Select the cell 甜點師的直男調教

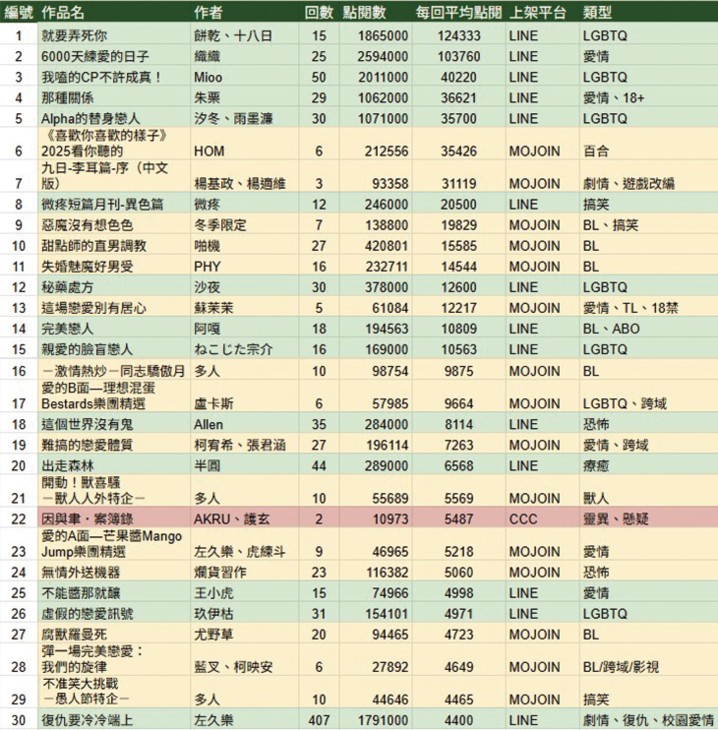coord(94,246)
